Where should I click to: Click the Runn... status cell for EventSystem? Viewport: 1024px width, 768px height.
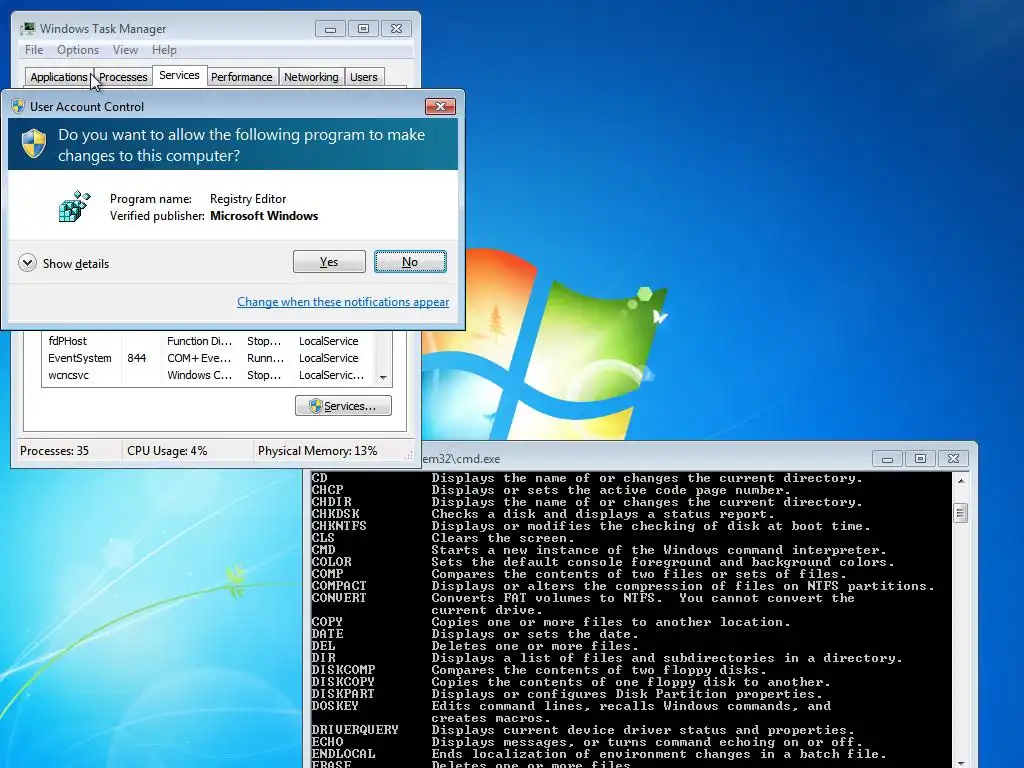[x=265, y=358]
